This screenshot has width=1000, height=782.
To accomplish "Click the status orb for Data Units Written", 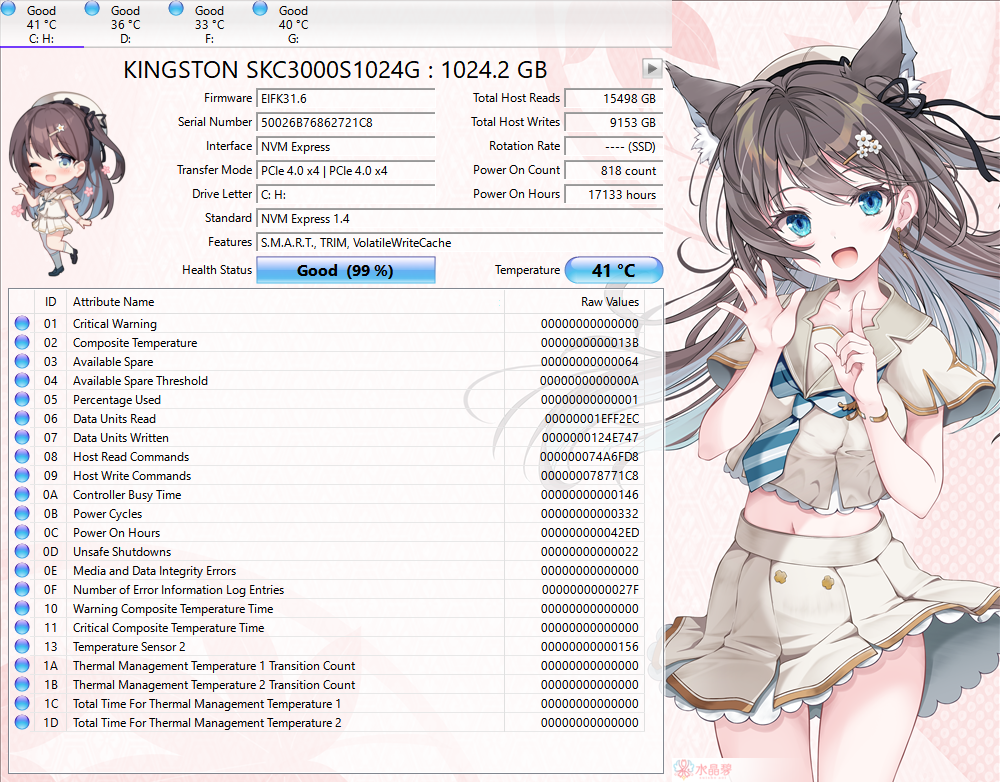I will 22,438.
